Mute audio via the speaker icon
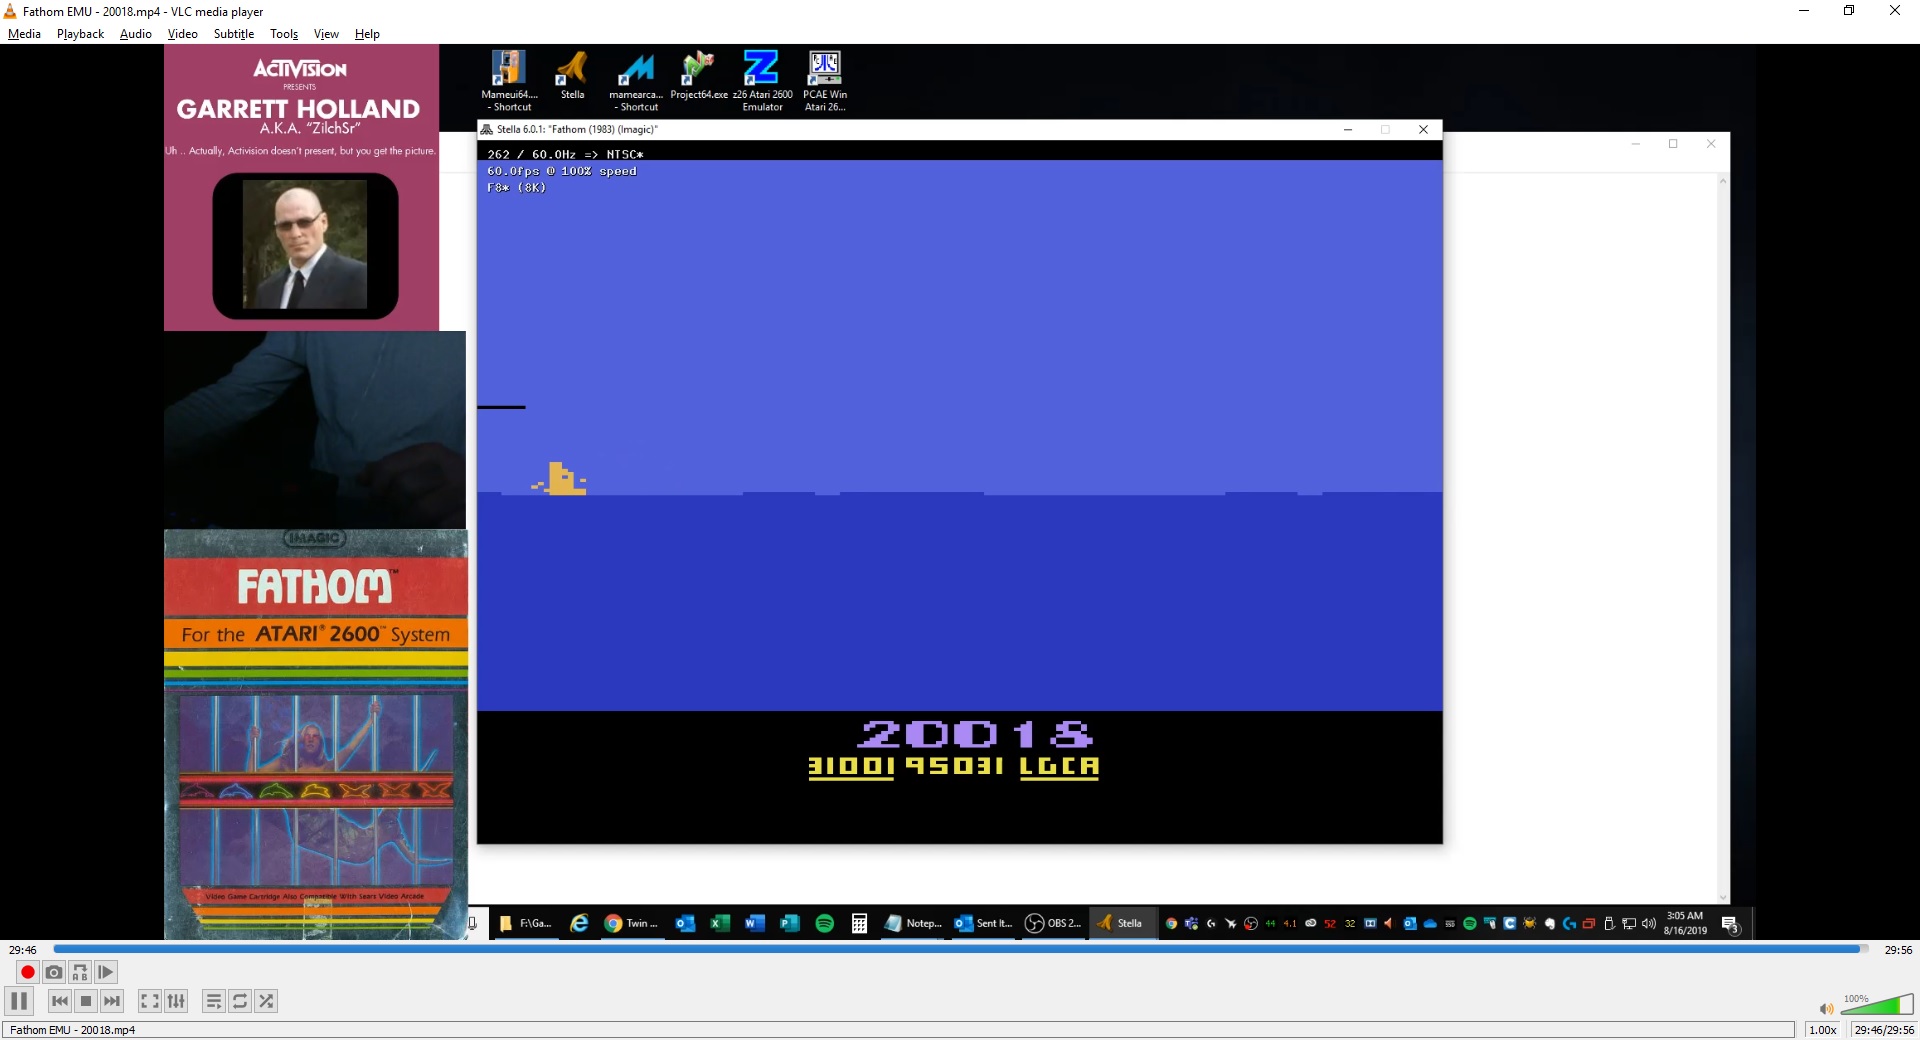Image resolution: width=1920 pixels, height=1040 pixels. point(1826,1009)
